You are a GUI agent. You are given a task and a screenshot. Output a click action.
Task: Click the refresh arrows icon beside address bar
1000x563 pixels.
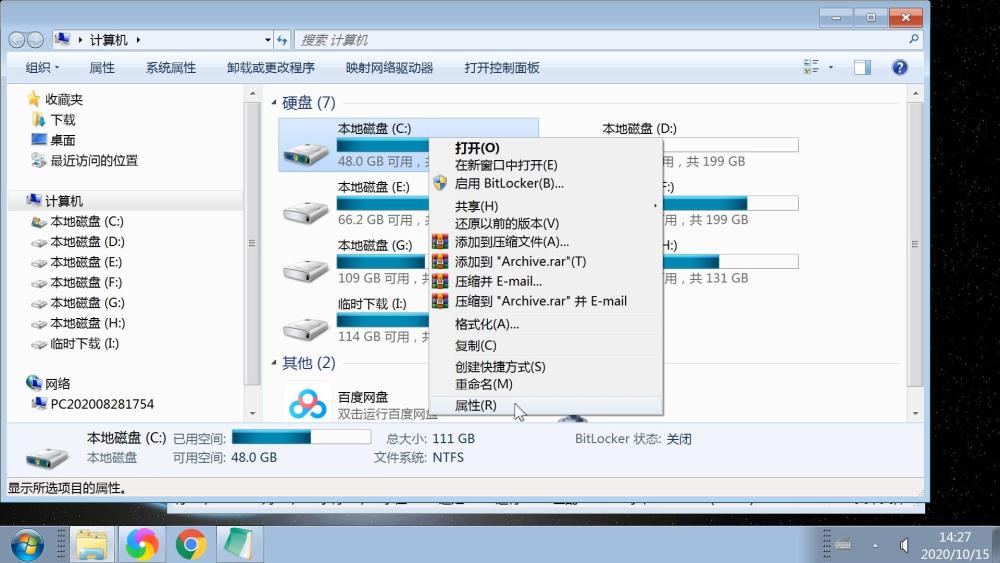coord(282,40)
